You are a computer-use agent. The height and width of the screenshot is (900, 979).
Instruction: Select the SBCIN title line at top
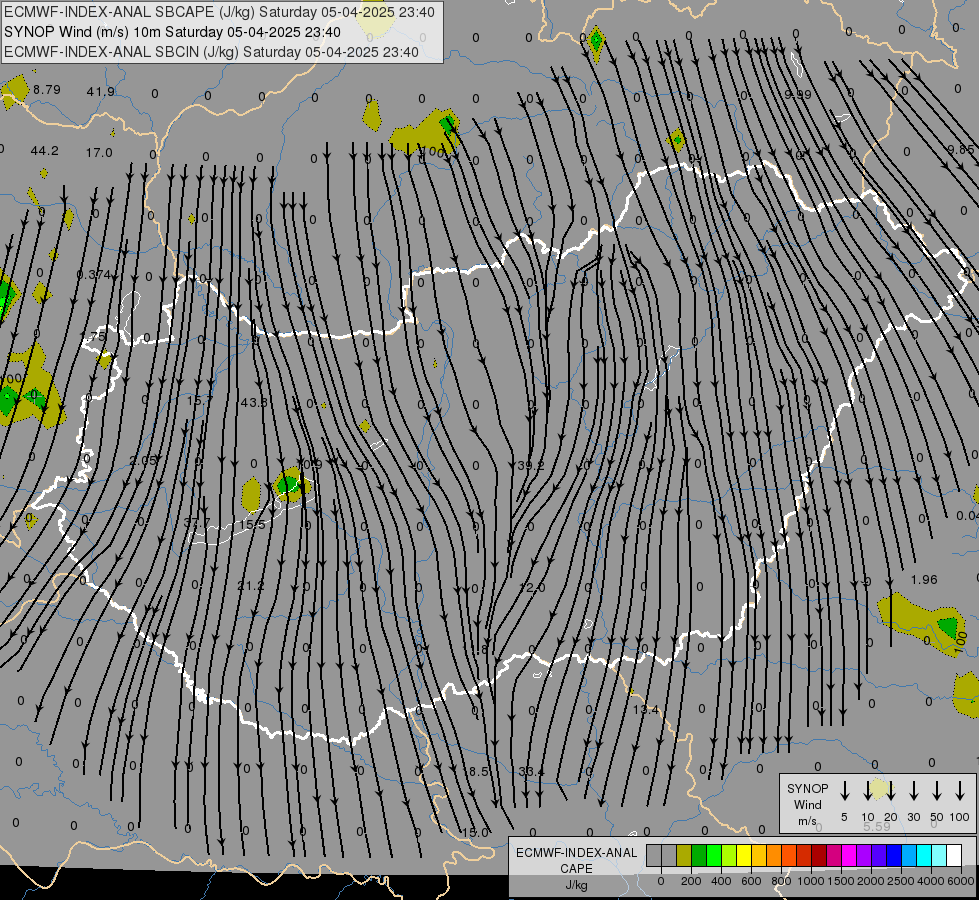pyautogui.click(x=211, y=52)
